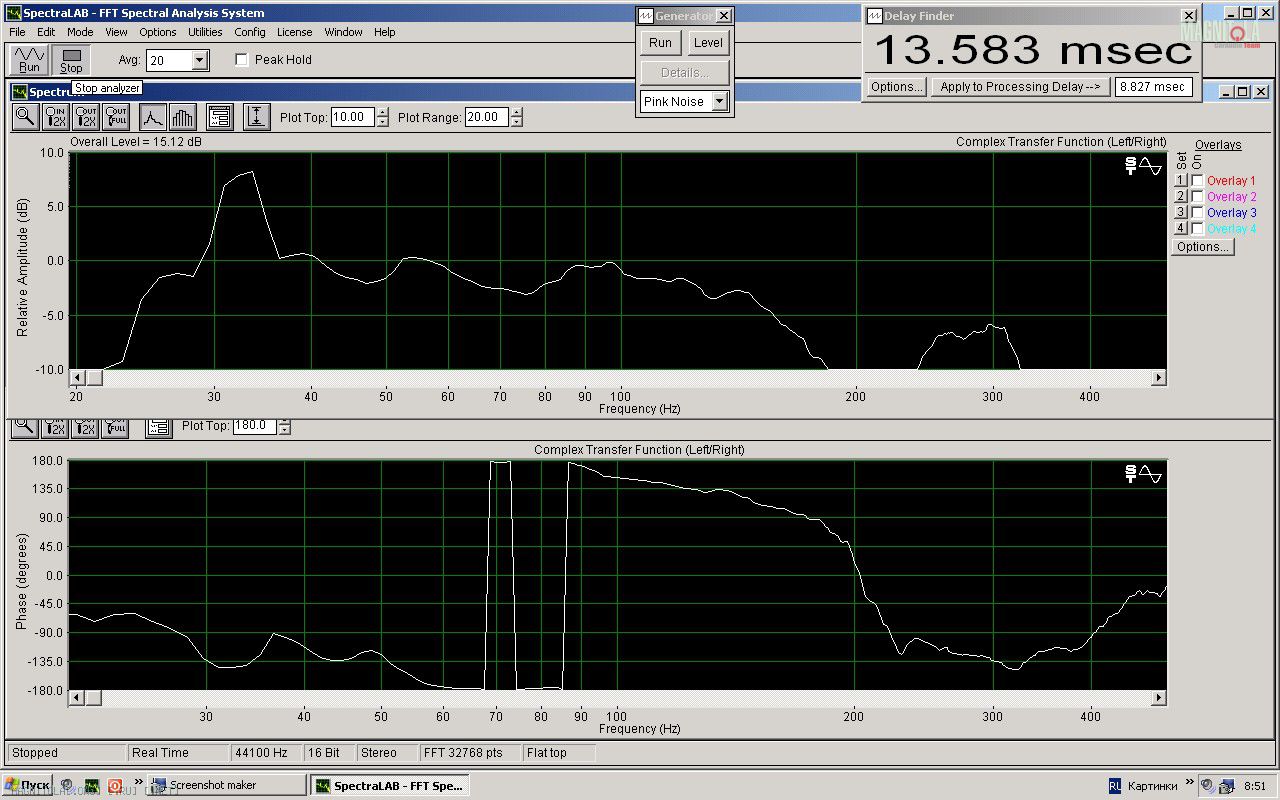This screenshot has width=1280, height=800.
Task: Open the Avg averaging dropdown
Action: 199,61
